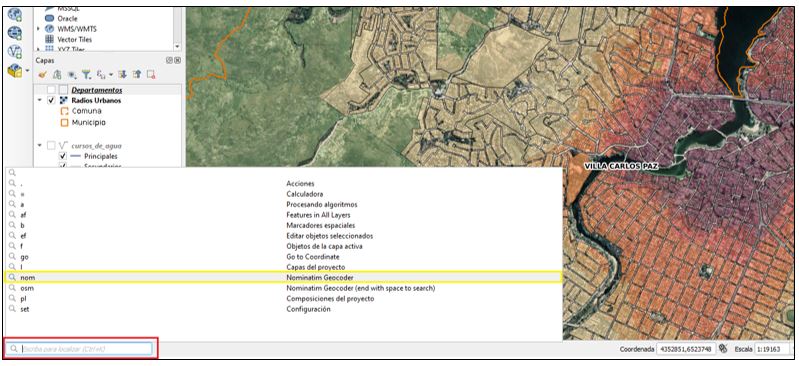Viewport: 799px width, 366px height.
Task: Uncheck the Radios Urbanos layer
Action: [51, 100]
